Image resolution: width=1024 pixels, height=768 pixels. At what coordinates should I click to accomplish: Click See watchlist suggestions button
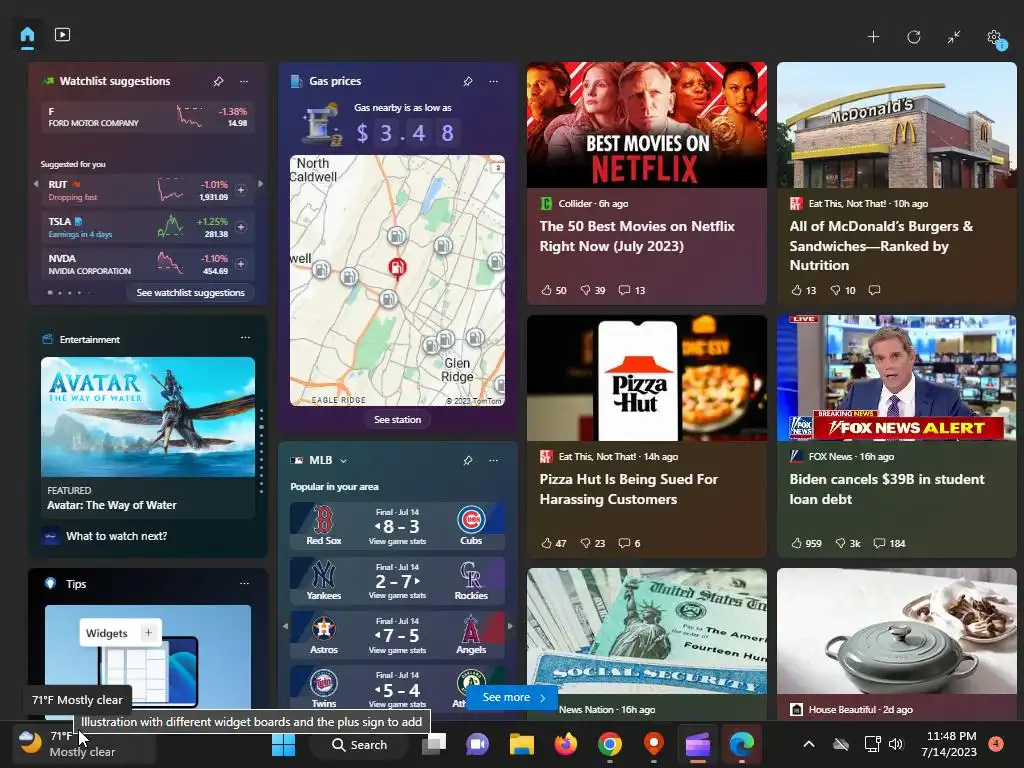(190, 293)
